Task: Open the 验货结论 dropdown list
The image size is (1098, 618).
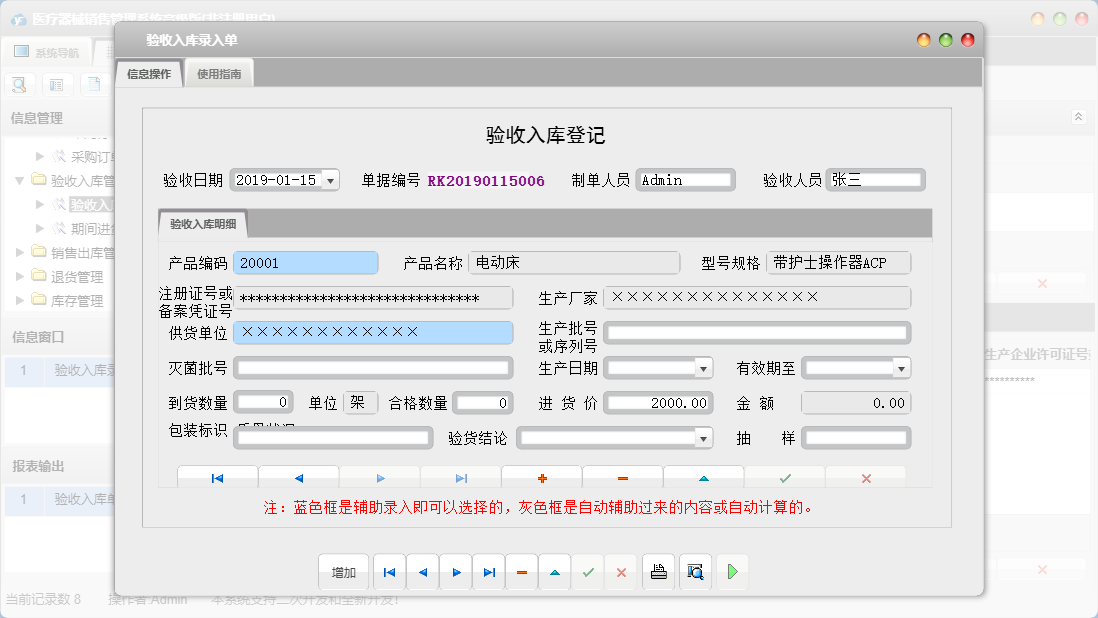Action: point(703,437)
